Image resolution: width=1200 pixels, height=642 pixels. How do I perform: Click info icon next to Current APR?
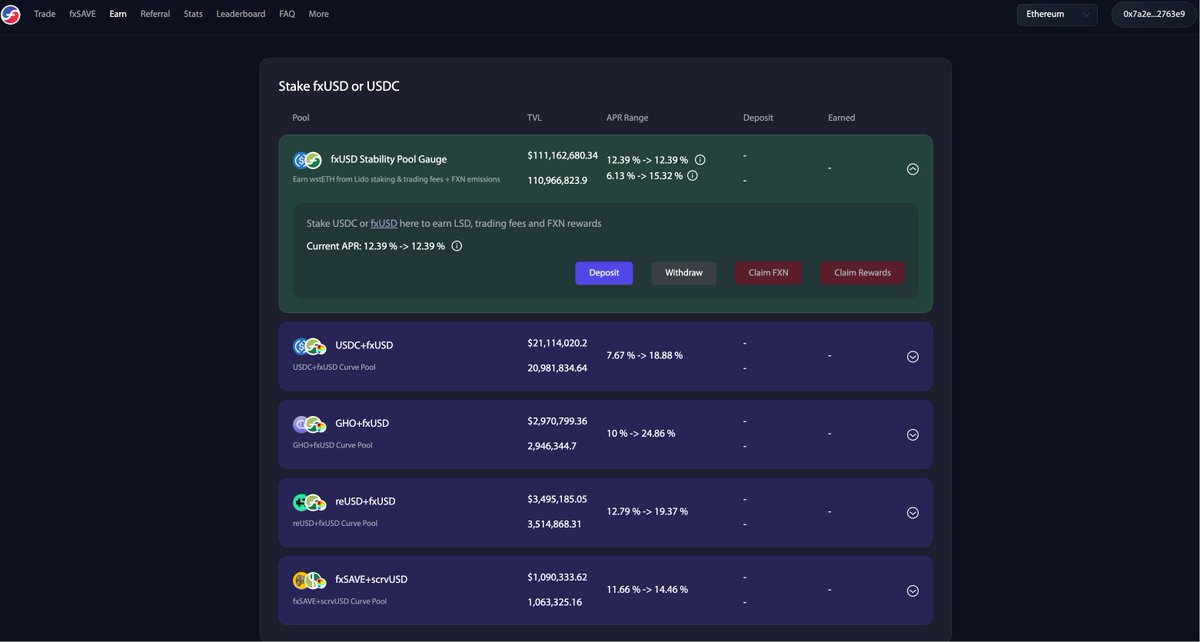pos(457,246)
